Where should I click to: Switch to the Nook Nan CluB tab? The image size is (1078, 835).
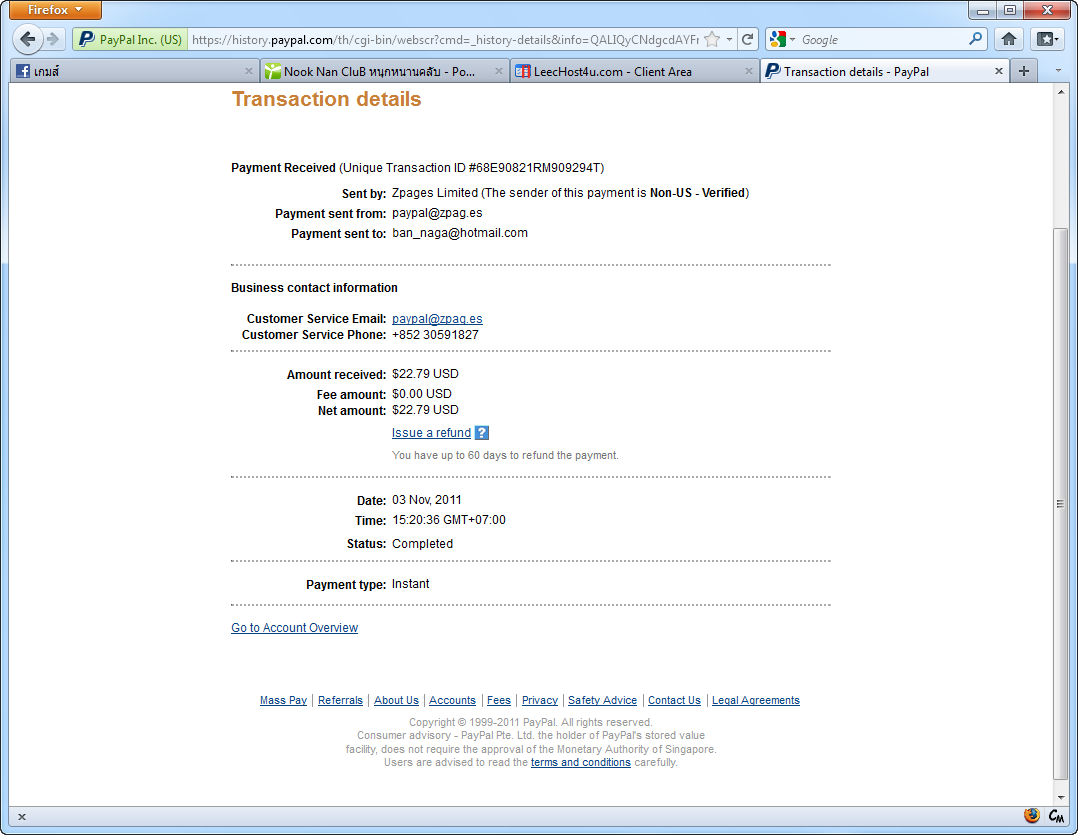click(x=384, y=71)
